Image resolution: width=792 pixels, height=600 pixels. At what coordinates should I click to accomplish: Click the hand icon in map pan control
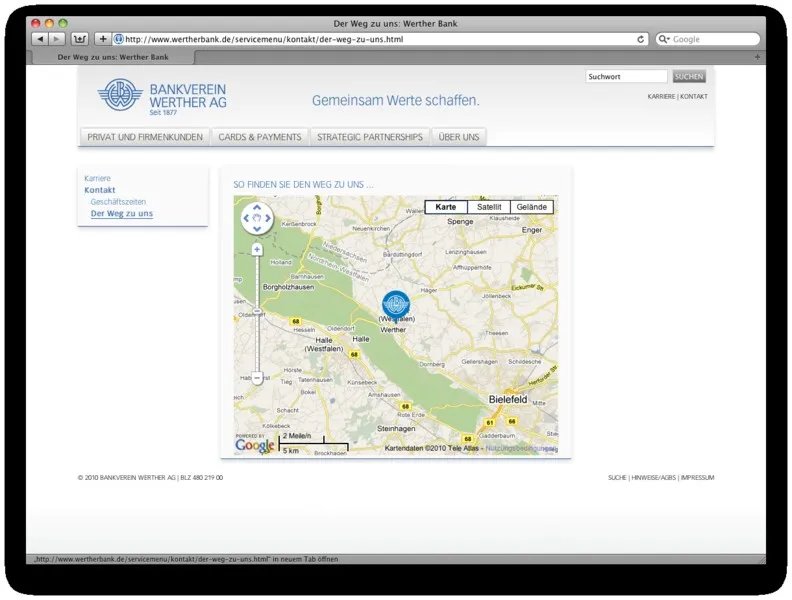(257, 218)
